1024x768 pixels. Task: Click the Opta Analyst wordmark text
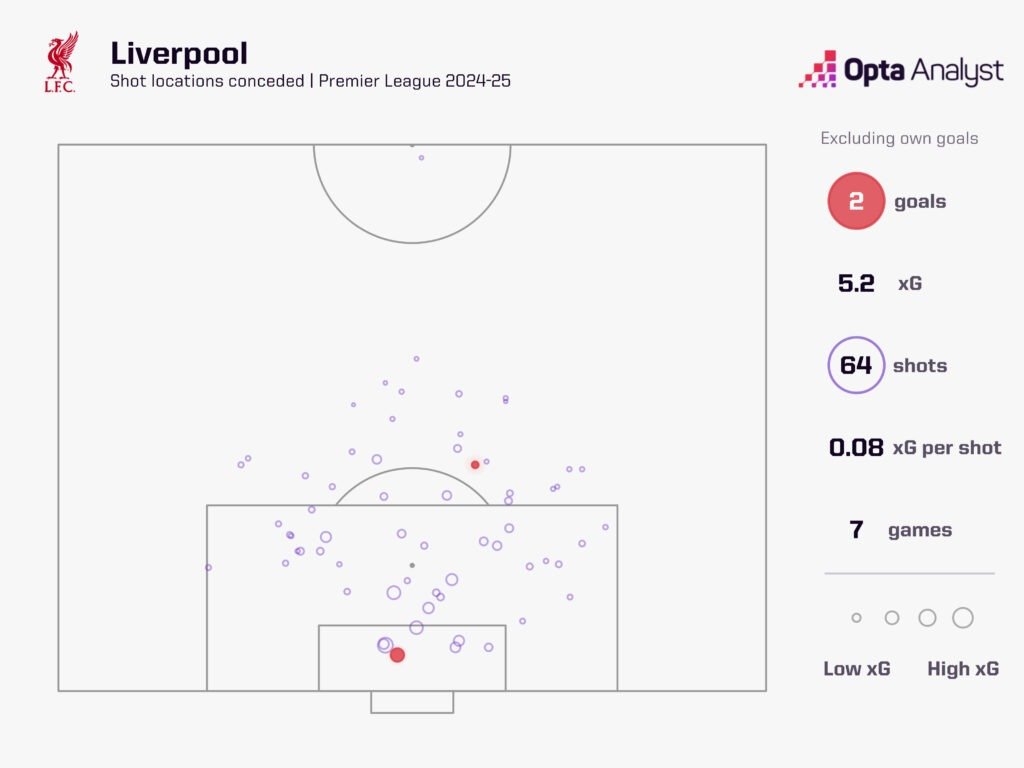point(923,71)
